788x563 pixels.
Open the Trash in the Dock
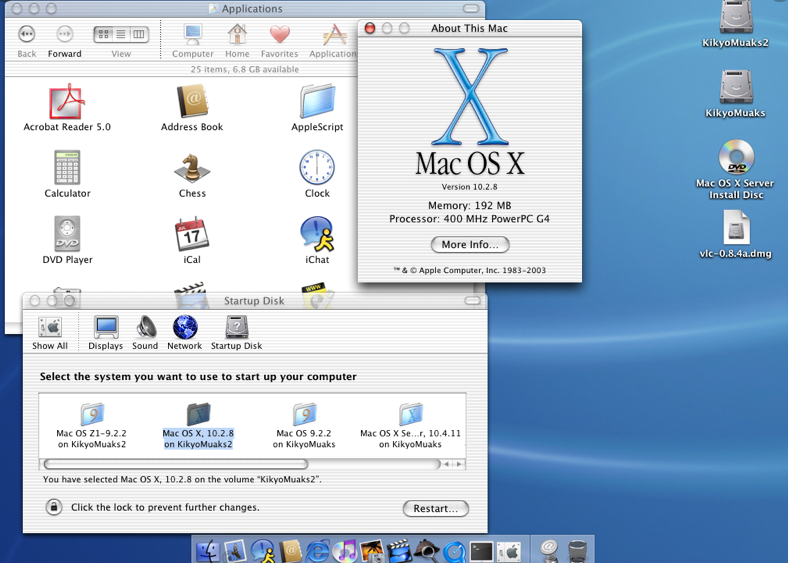click(577, 551)
